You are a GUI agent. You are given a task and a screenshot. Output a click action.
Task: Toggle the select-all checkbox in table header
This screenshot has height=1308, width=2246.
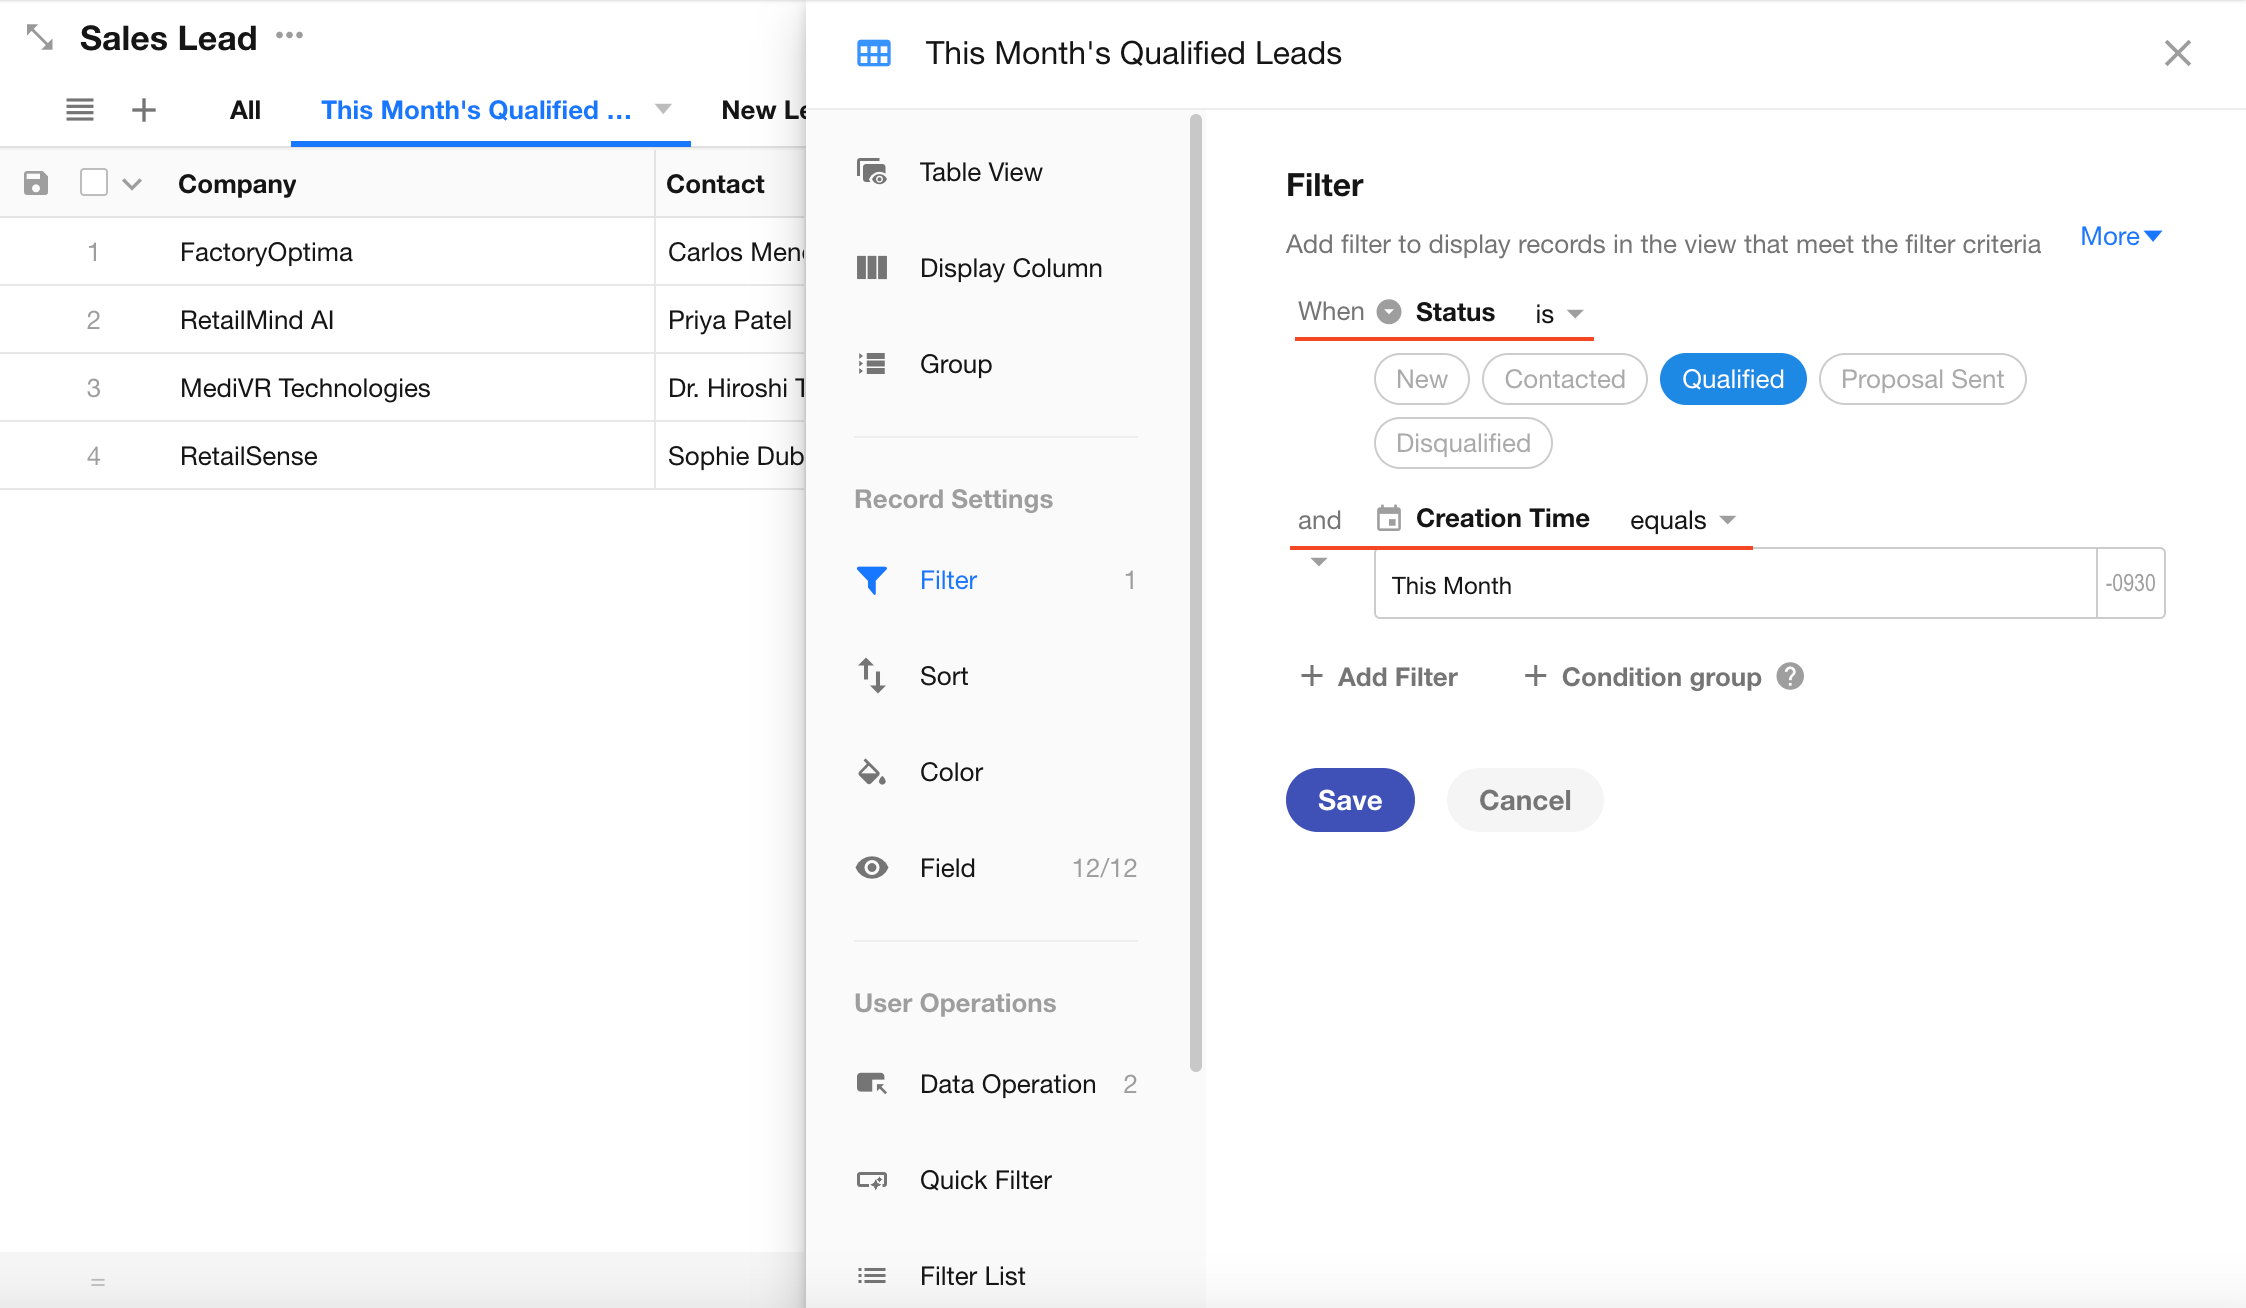tap(94, 183)
